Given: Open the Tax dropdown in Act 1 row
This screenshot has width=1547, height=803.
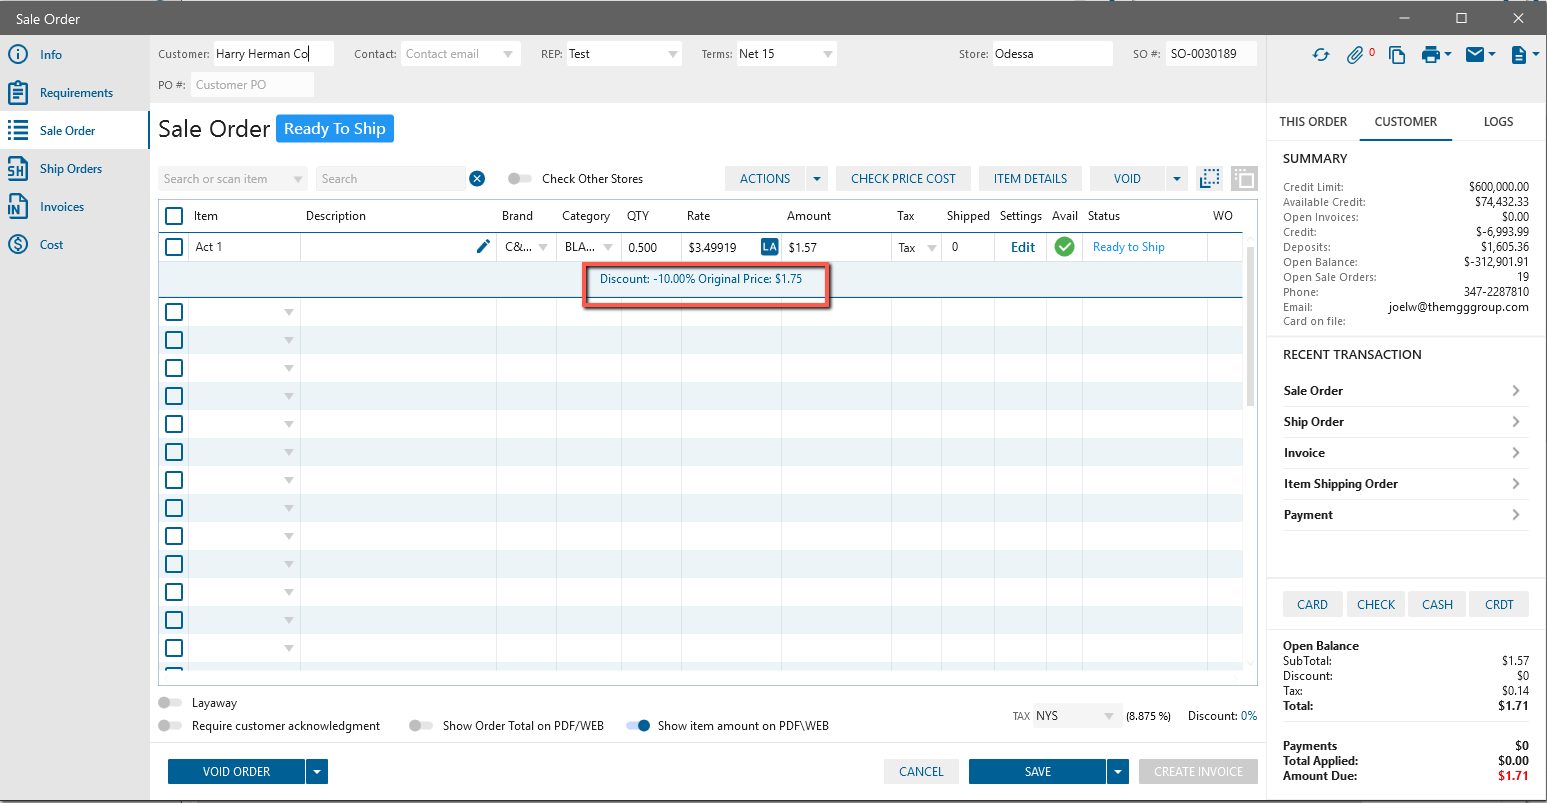Looking at the screenshot, I should click(932, 247).
